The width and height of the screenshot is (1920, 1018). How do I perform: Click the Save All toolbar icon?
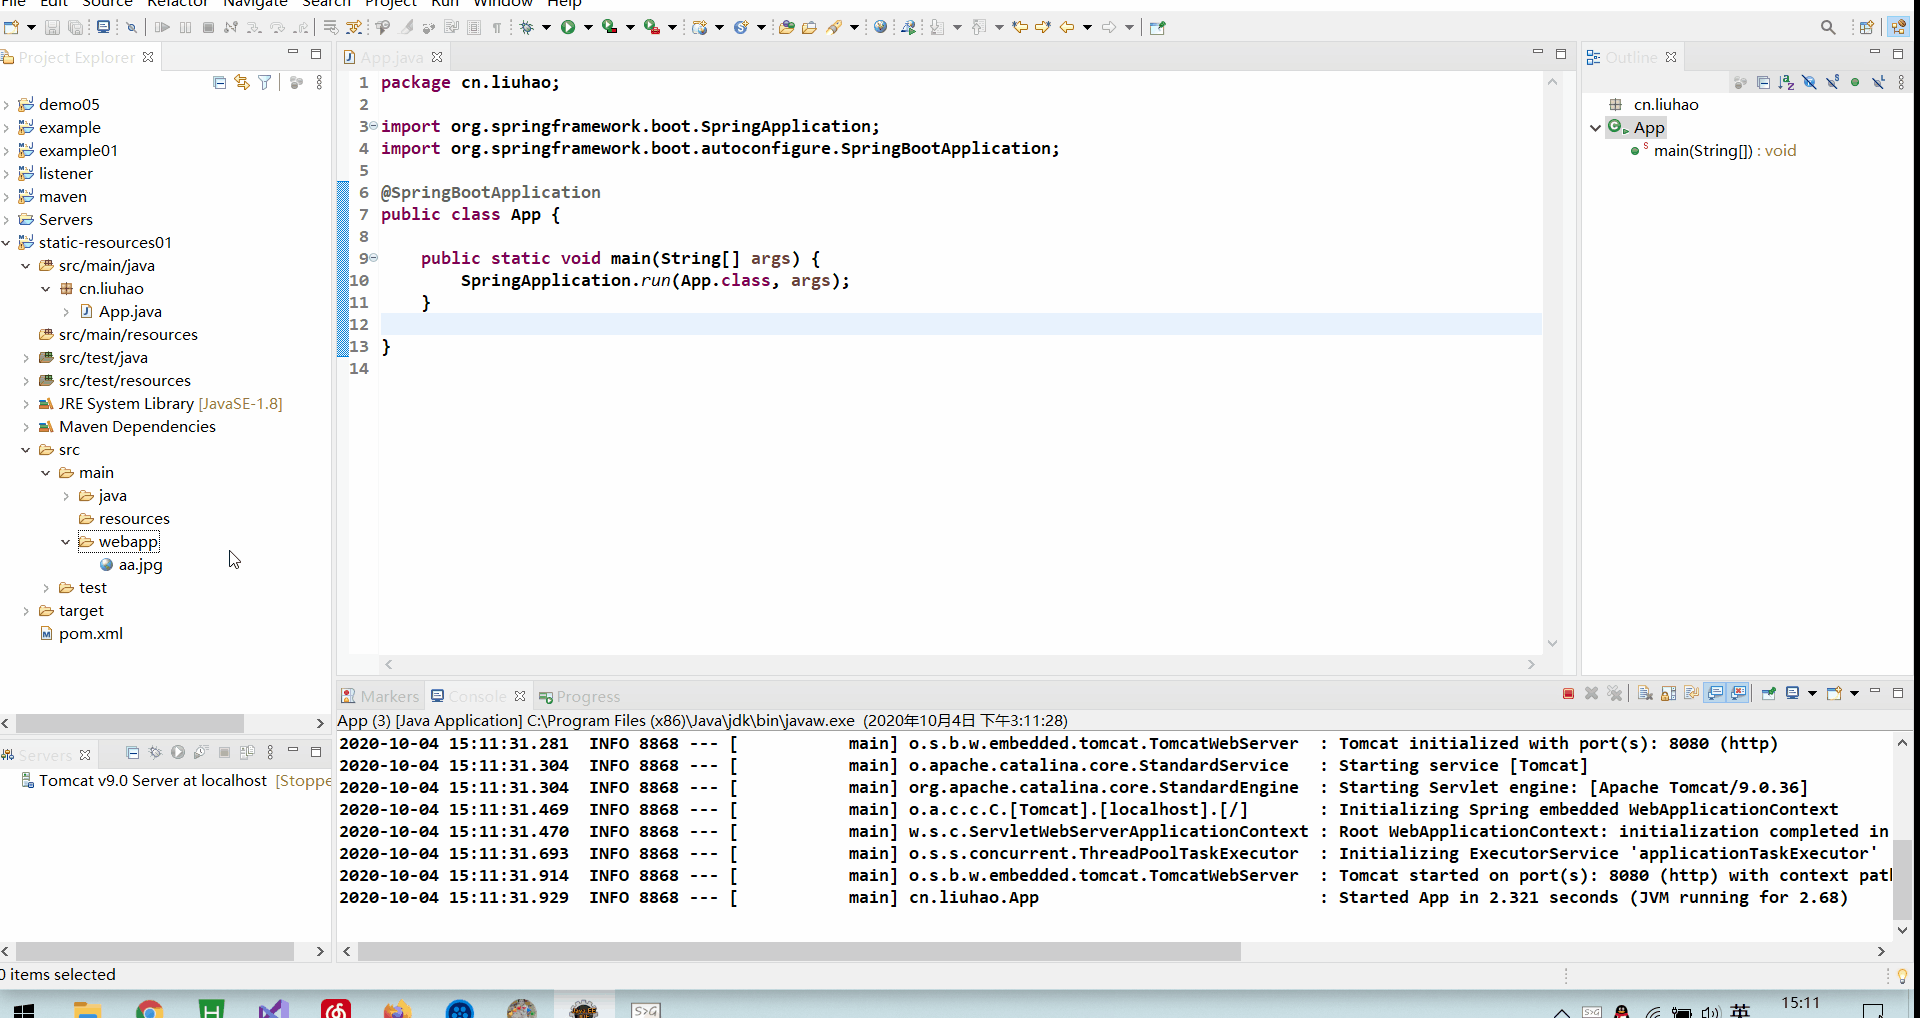(75, 27)
